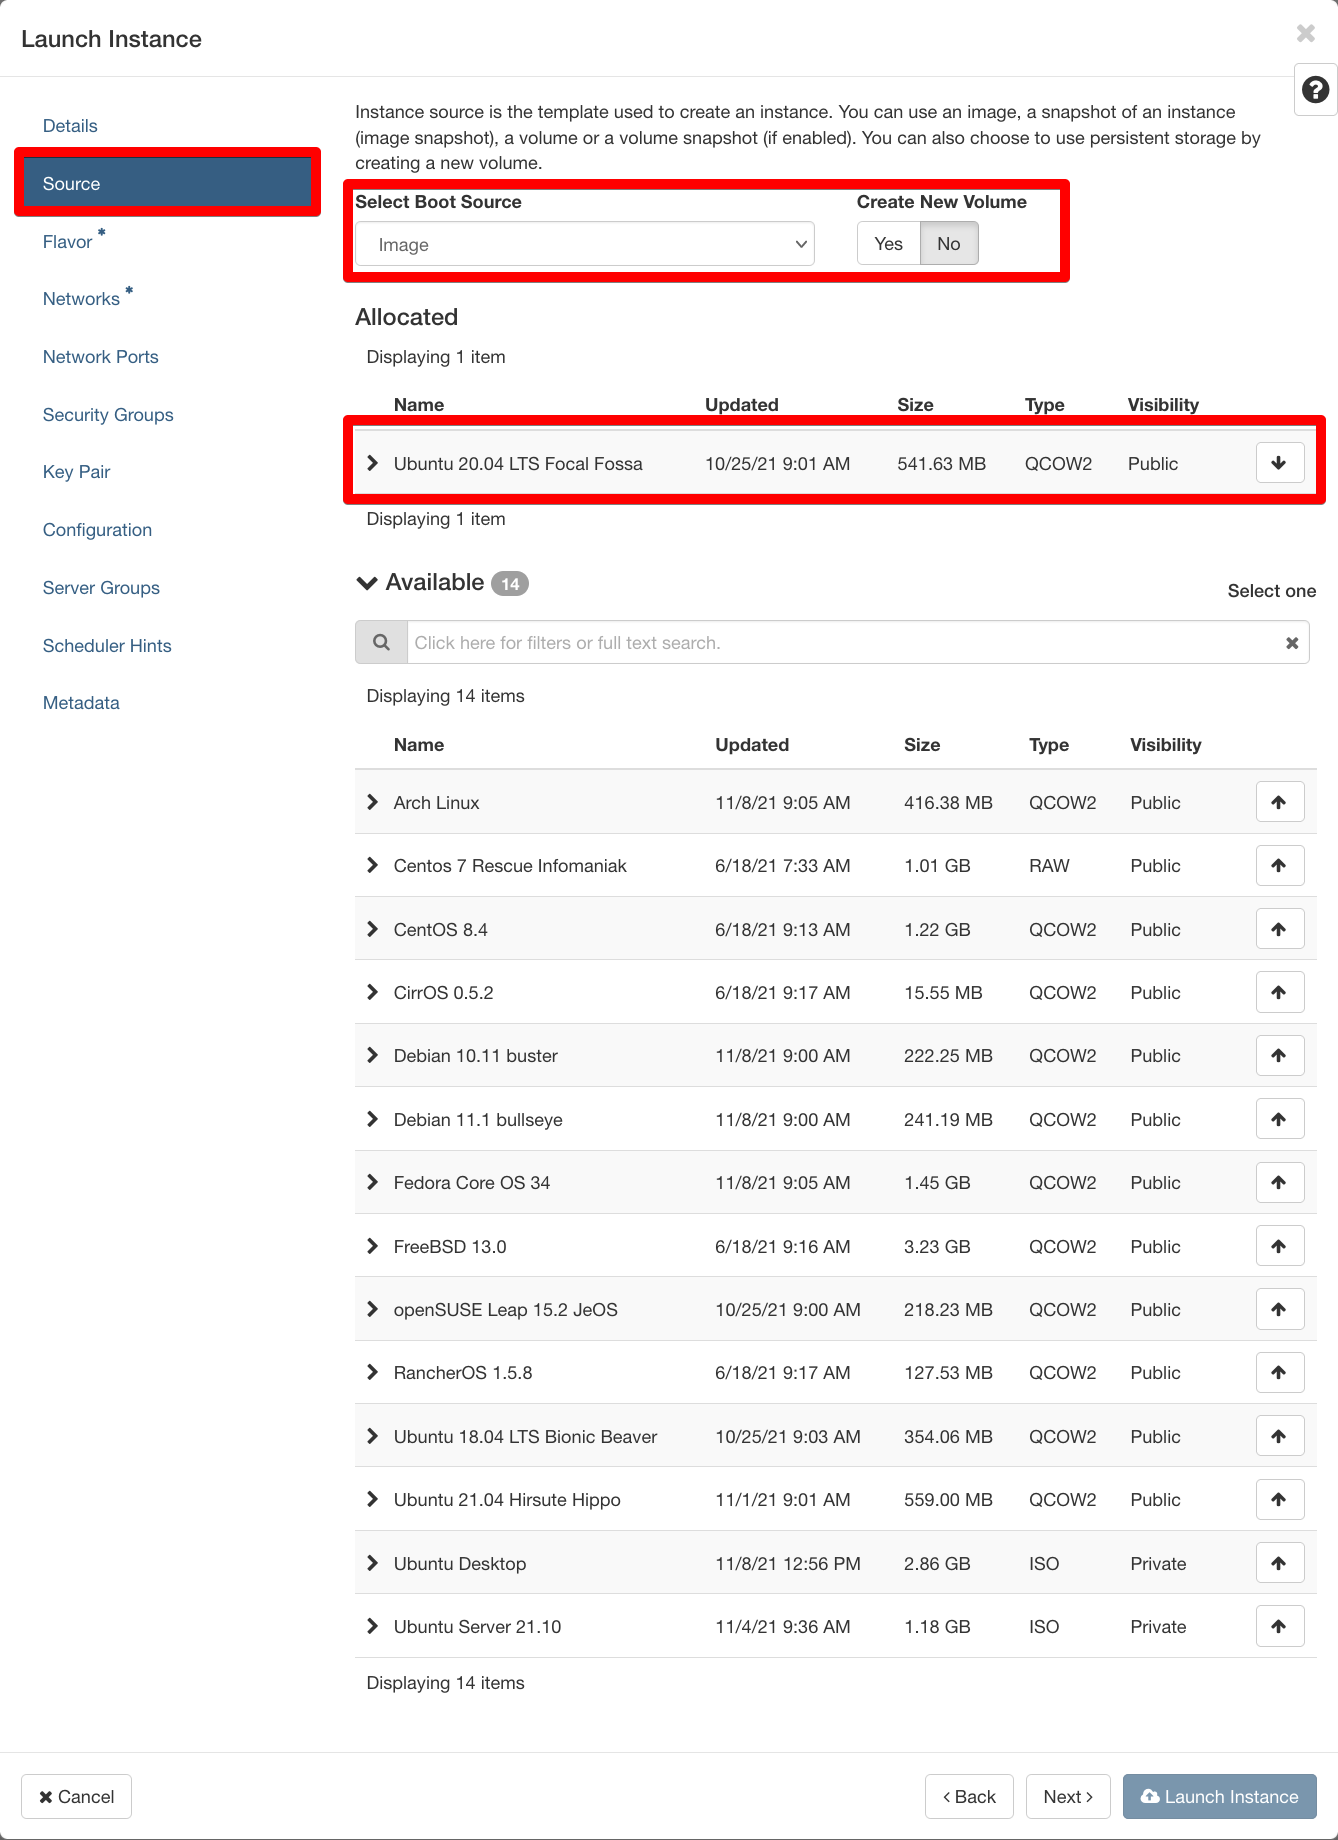Viewport: 1338px width, 1840px height.
Task: Click the Available table Visibility column header
Action: (1166, 745)
